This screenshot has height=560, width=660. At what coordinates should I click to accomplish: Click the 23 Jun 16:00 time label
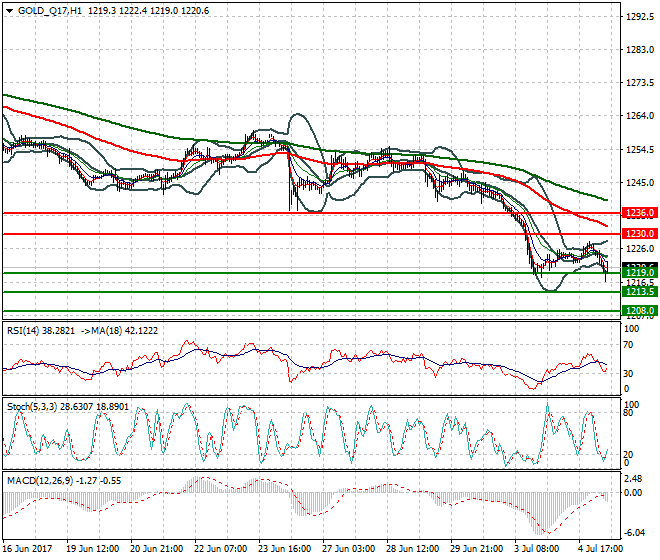click(x=284, y=549)
